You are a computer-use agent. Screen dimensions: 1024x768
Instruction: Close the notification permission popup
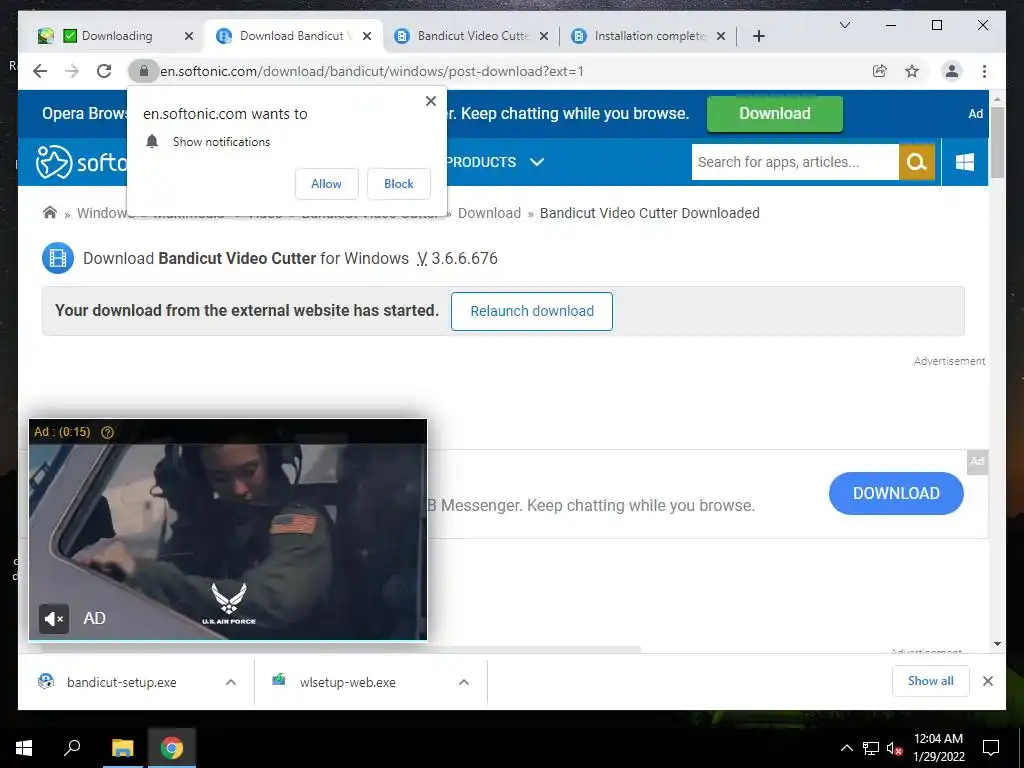point(430,101)
